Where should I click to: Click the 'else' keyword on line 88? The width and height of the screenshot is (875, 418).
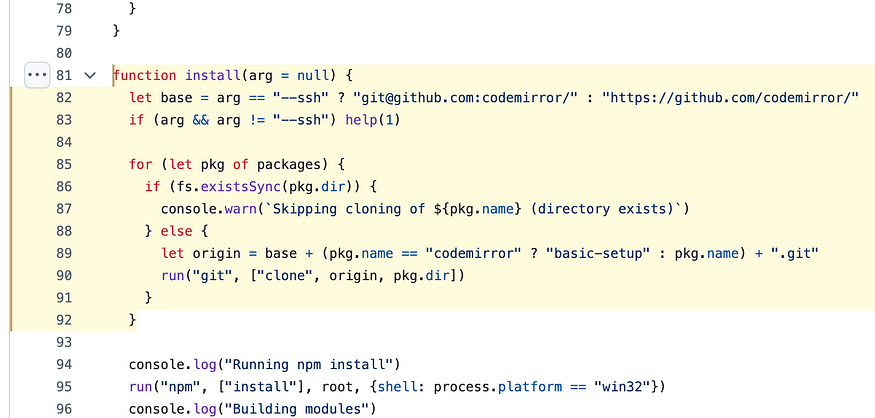pos(176,231)
